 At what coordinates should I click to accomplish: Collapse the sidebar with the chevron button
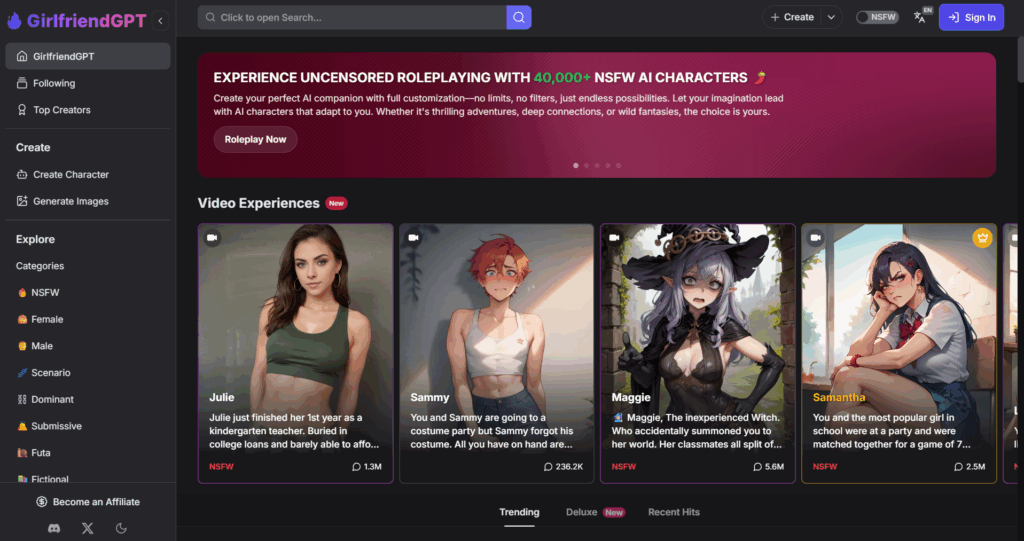[x=161, y=20]
